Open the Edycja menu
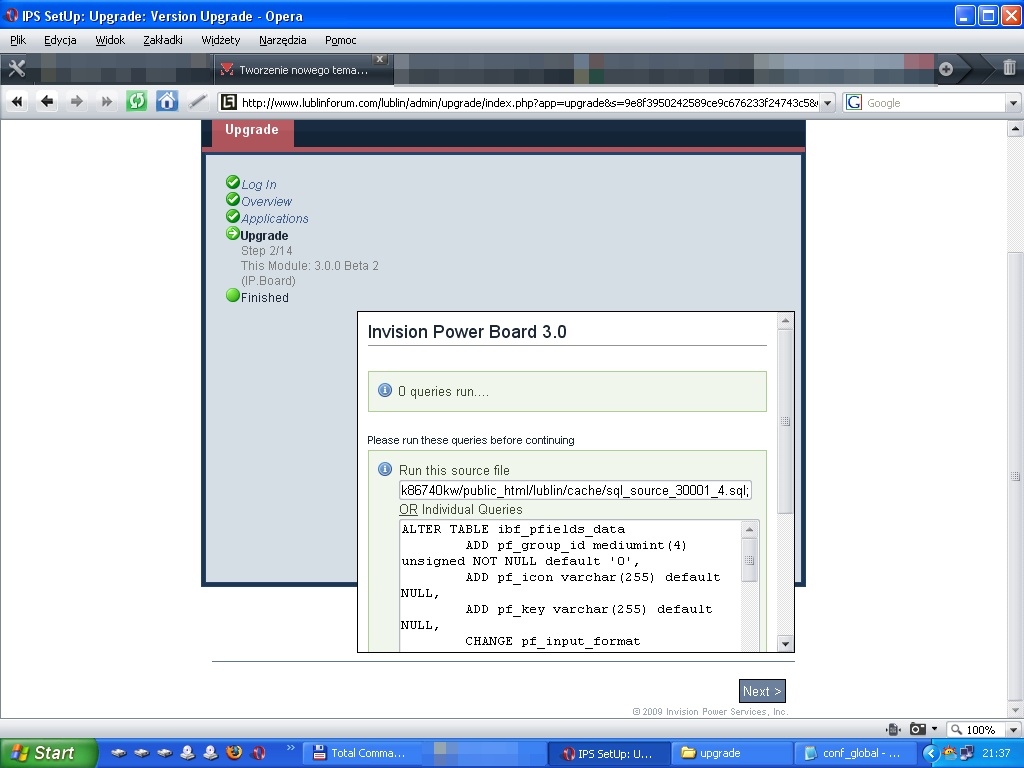Viewport: 1024px width, 768px height. [x=60, y=40]
